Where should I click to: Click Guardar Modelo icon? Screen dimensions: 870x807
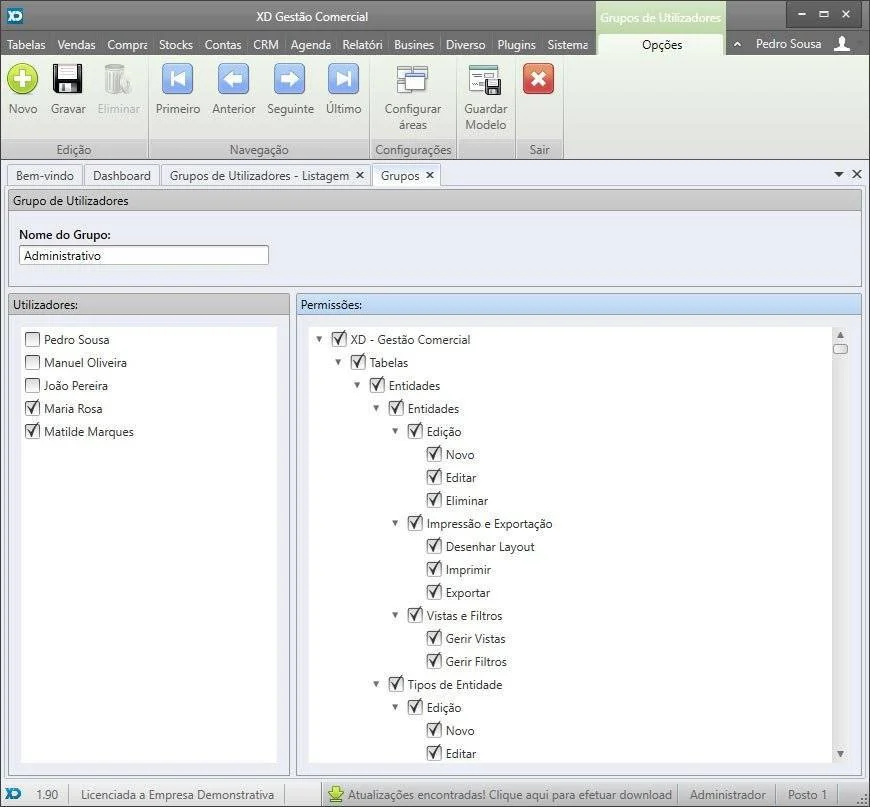click(485, 79)
